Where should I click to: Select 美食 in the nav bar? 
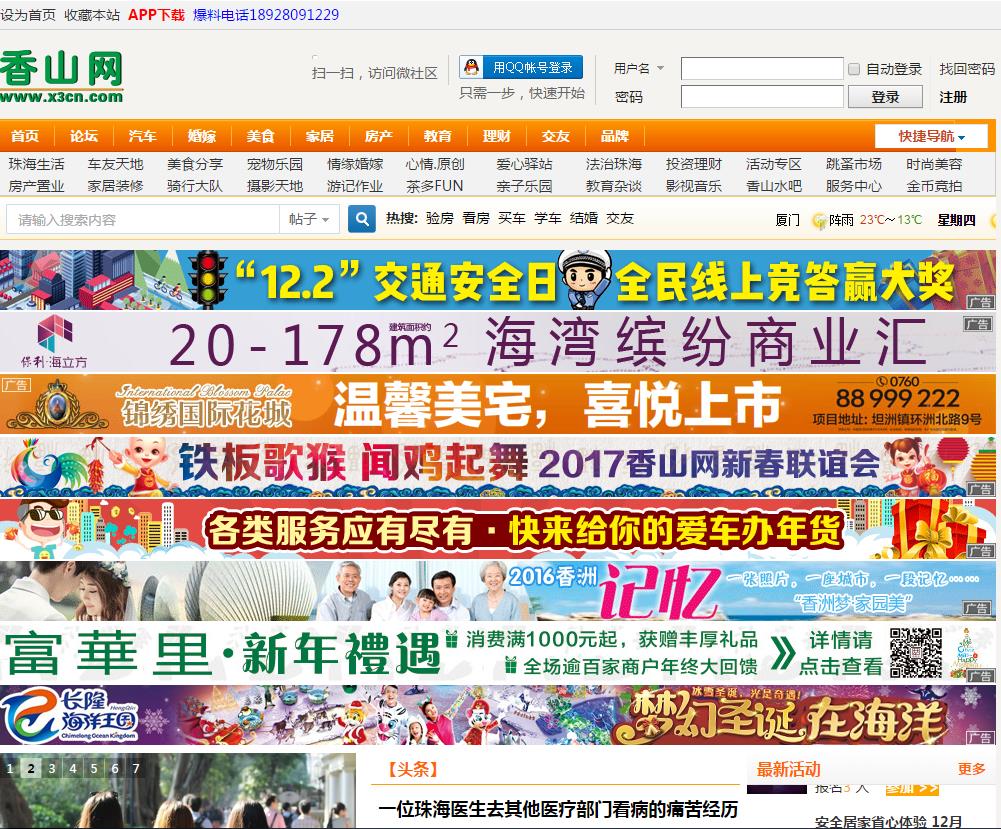260,136
